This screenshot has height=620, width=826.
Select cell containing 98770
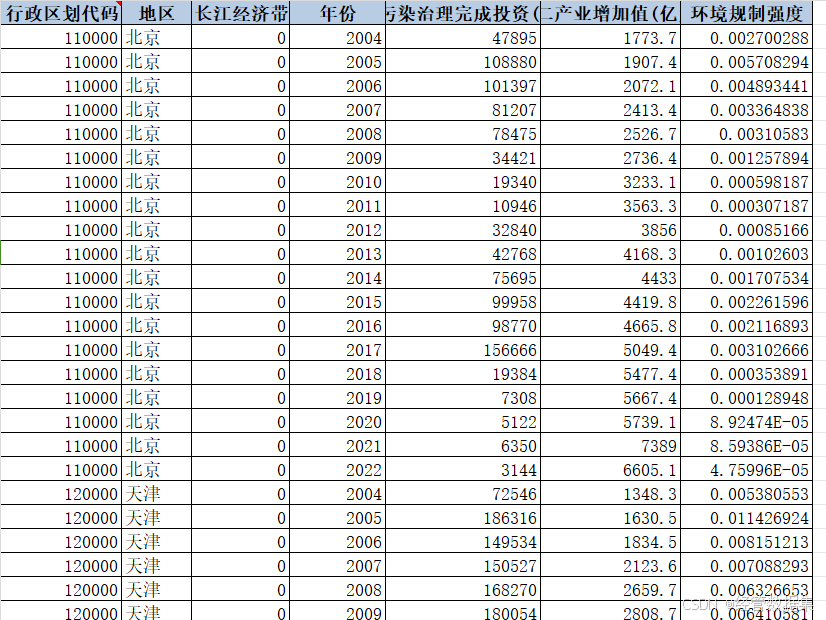coord(463,326)
